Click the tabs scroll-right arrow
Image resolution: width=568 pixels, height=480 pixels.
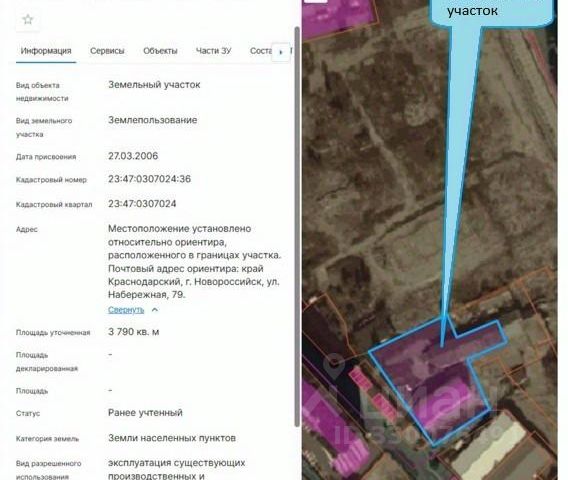281,52
